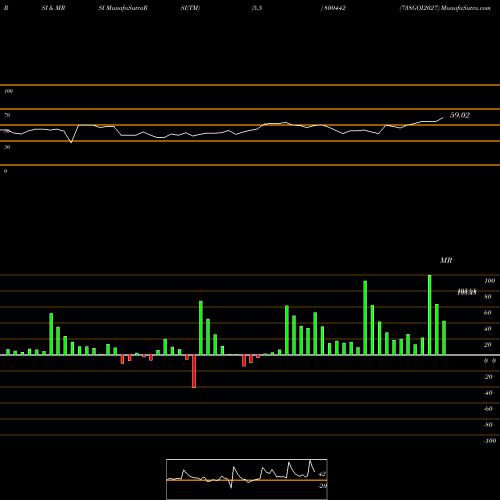Click the MR axis label -80
Screen dimensions: 500x500
[488, 425]
